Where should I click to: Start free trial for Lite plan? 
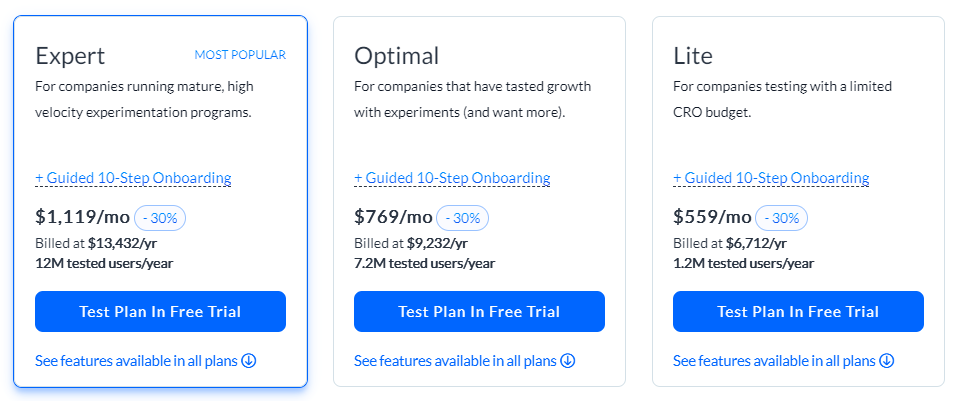coord(798,311)
